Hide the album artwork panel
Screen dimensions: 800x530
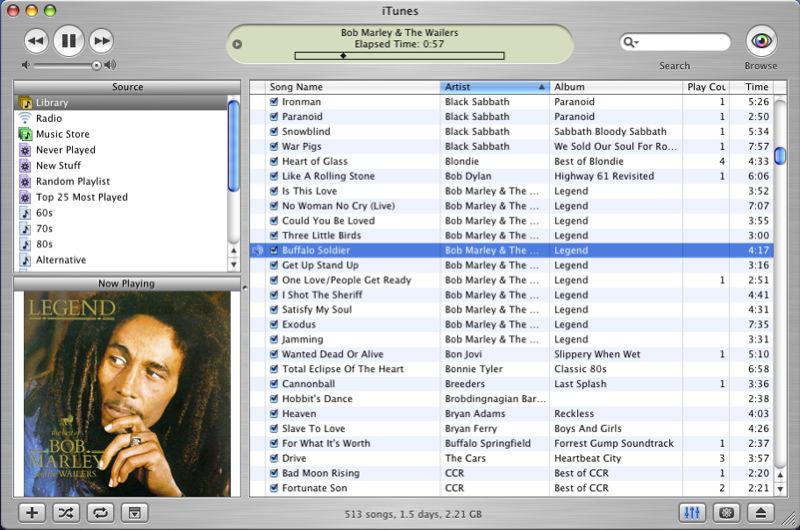[132, 512]
